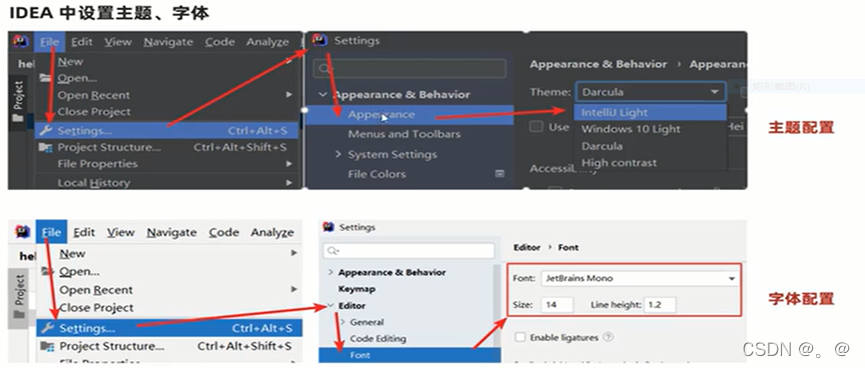
Task: Open the New submenu arrow in light menu
Action: click(x=294, y=253)
